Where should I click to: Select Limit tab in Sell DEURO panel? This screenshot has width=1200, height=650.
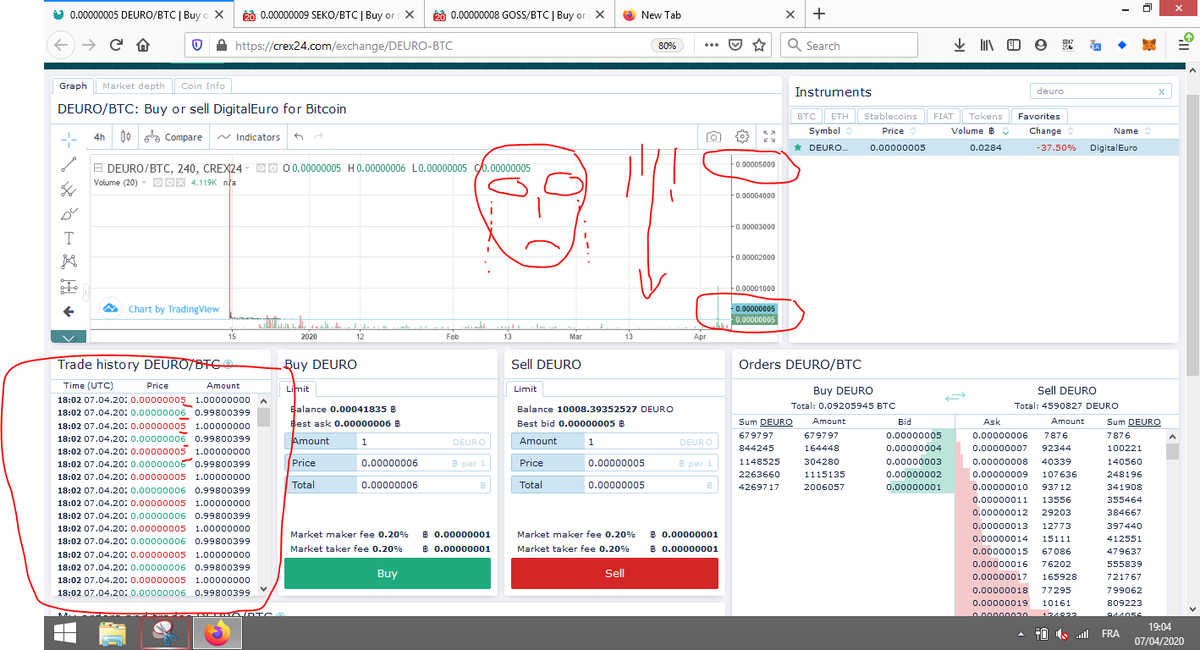[x=525, y=388]
